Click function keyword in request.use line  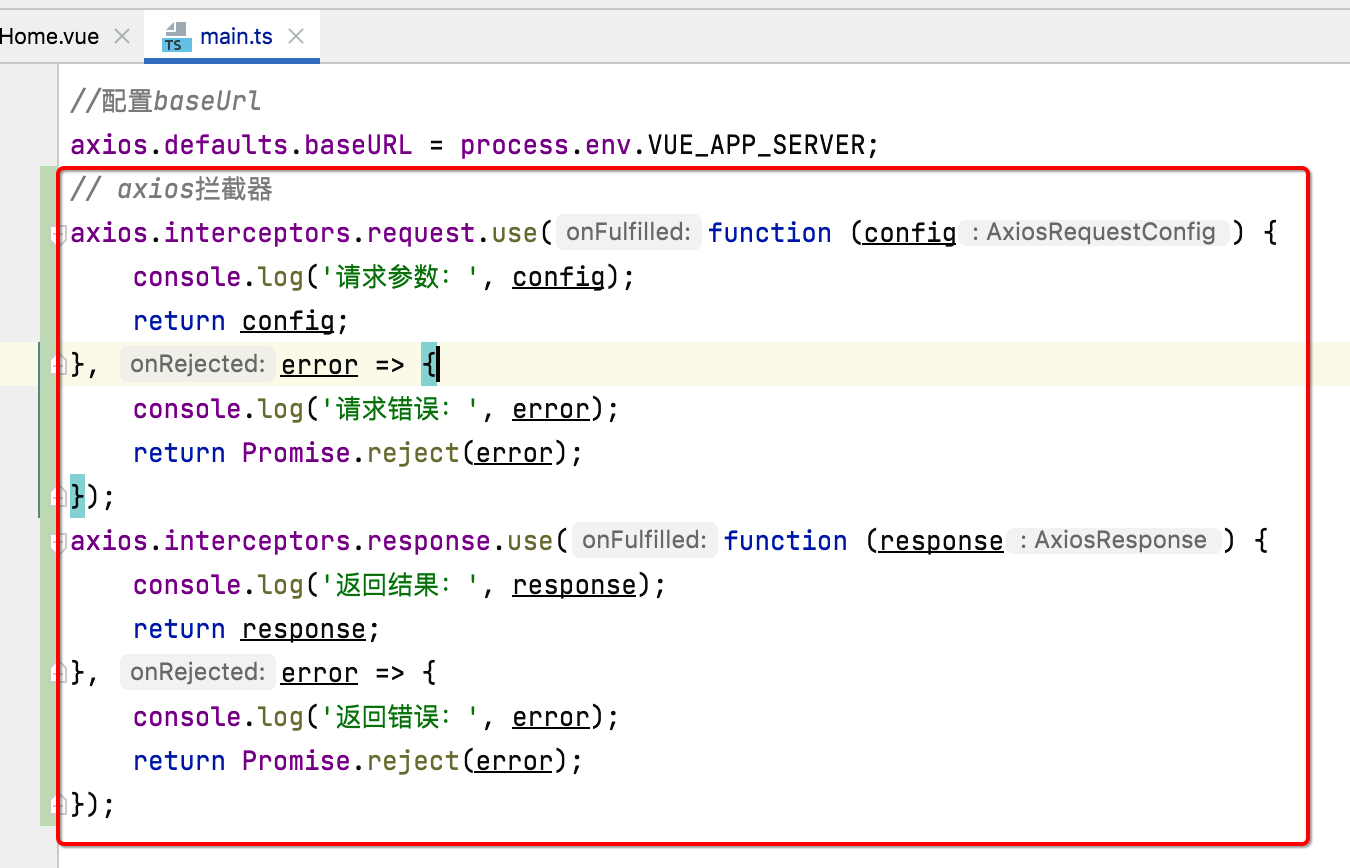coord(770,233)
